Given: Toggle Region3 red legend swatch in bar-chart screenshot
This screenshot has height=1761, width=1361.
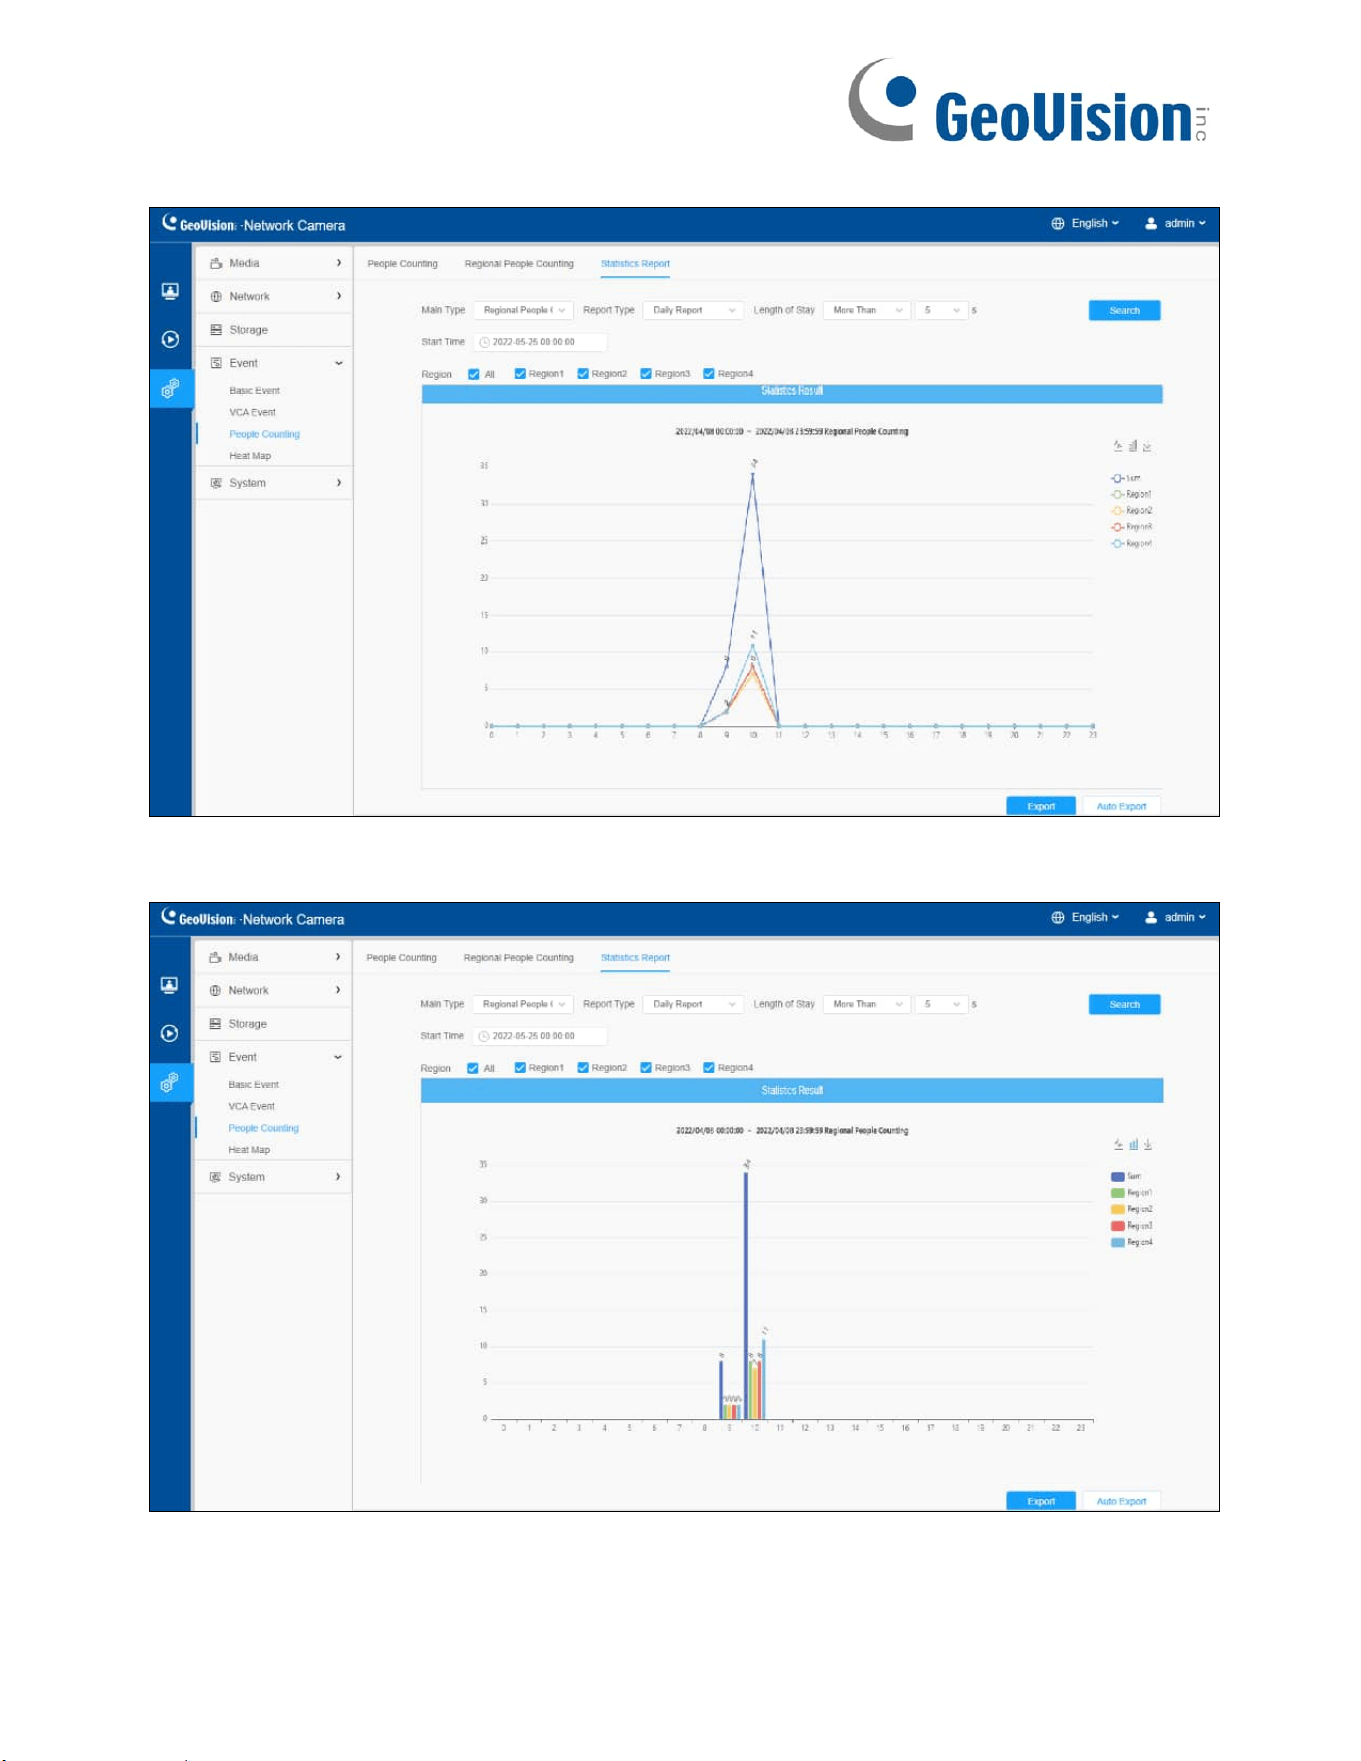Looking at the screenshot, I should point(1118,1226).
